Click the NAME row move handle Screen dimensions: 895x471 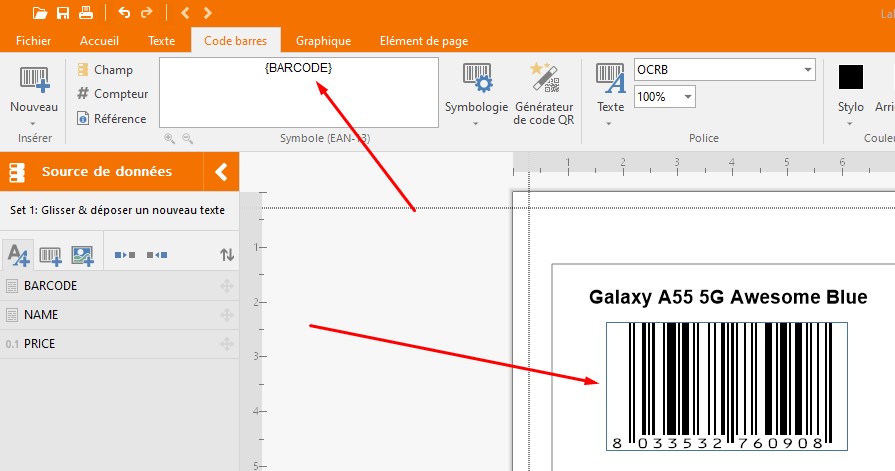pos(227,315)
